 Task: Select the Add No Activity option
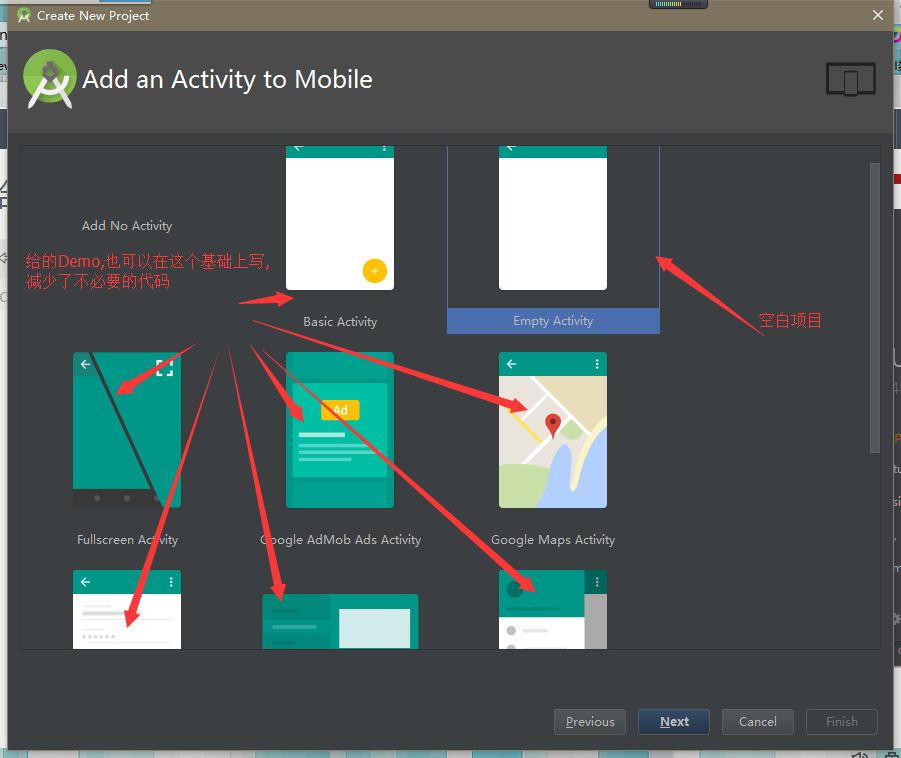click(x=127, y=226)
